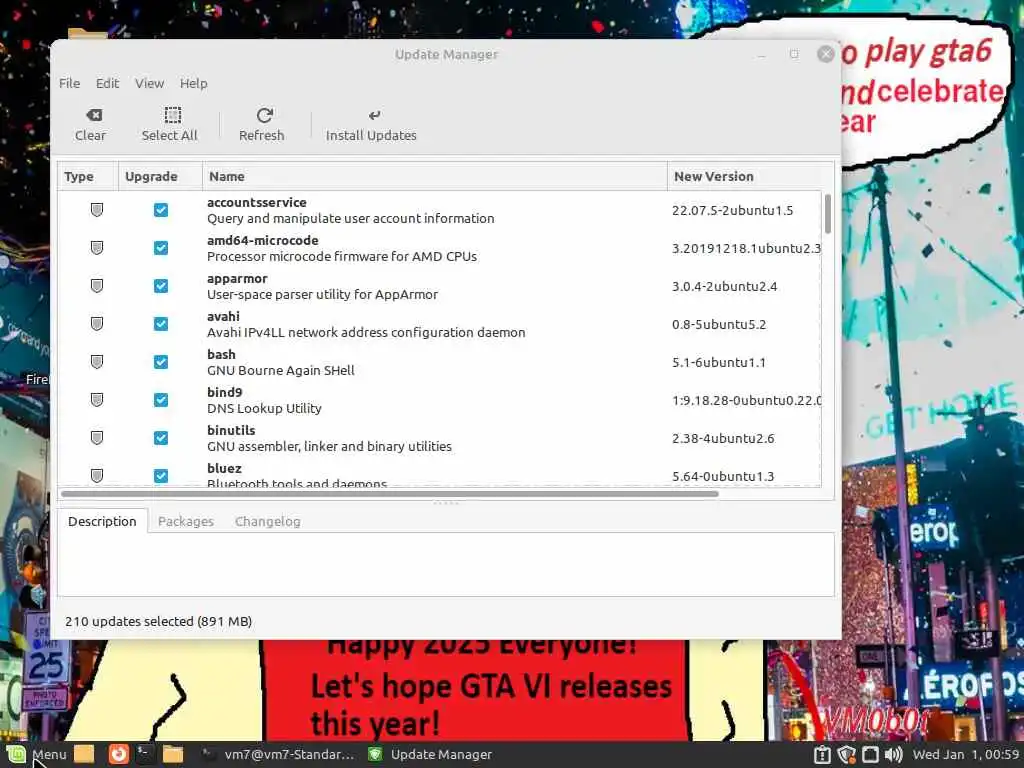Image resolution: width=1024 pixels, height=768 pixels.
Task: Click the shield type icon for bind9
Action: tap(97, 399)
